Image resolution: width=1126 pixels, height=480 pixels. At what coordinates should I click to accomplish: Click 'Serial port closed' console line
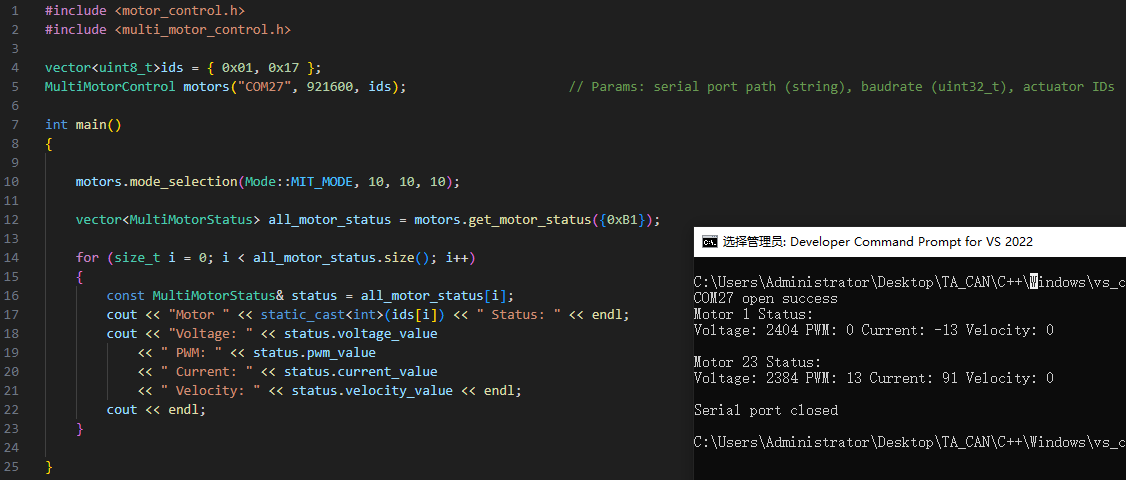[766, 410]
